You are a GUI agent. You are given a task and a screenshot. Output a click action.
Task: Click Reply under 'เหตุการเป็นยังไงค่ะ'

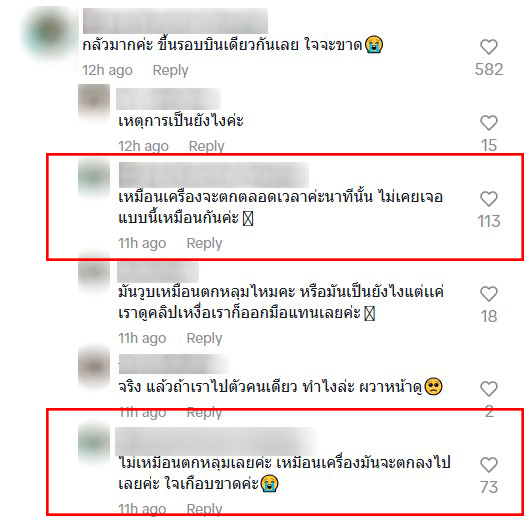(x=206, y=146)
